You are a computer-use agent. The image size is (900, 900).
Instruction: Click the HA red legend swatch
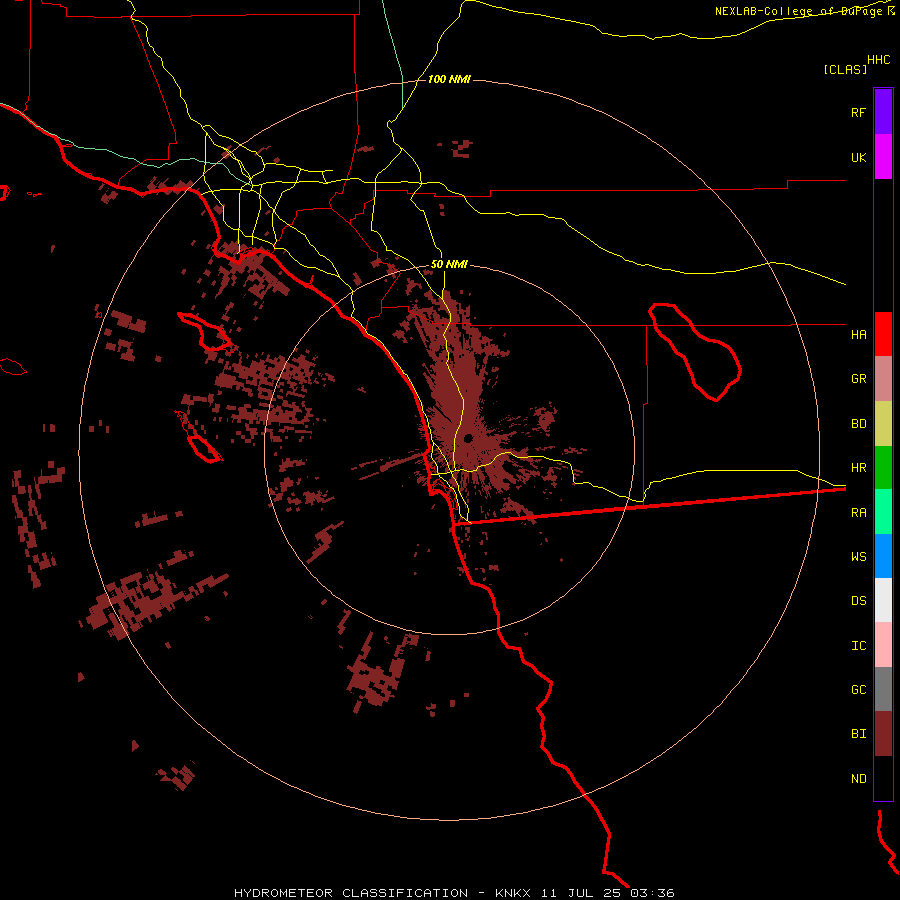pyautogui.click(x=883, y=334)
